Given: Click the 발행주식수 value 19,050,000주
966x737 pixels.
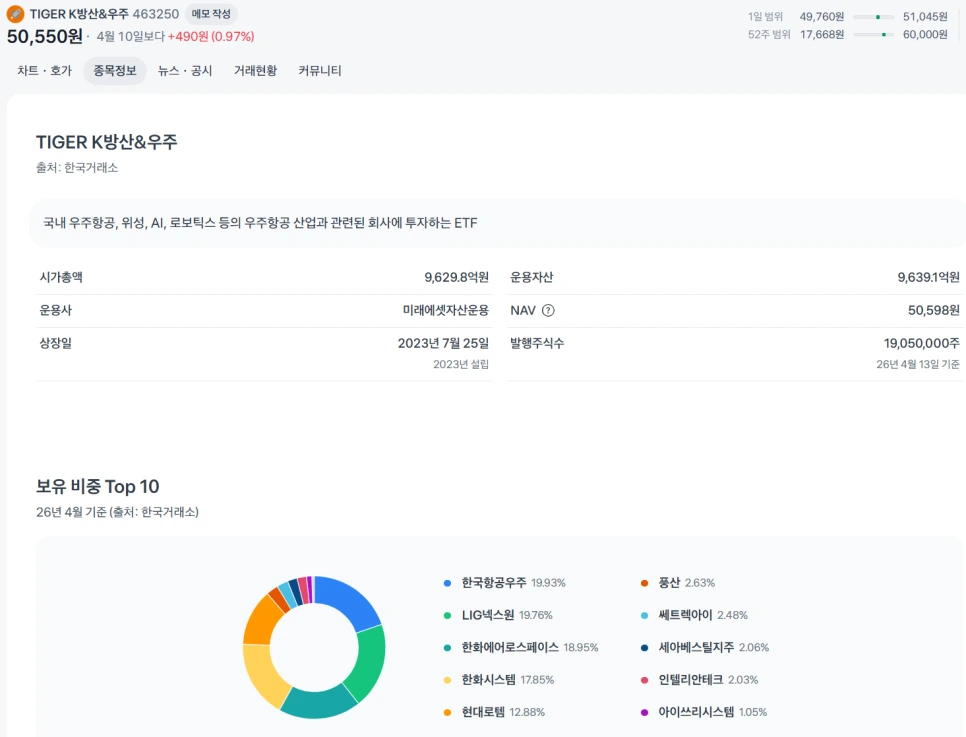Looking at the screenshot, I should point(922,343).
